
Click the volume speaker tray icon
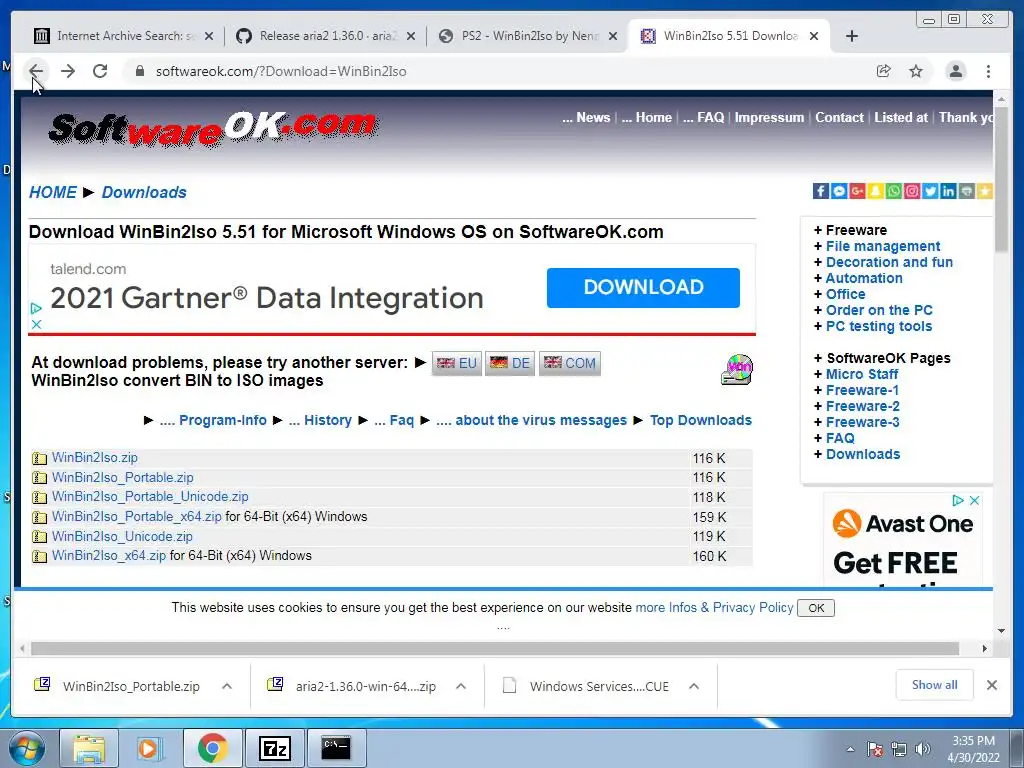click(923, 749)
